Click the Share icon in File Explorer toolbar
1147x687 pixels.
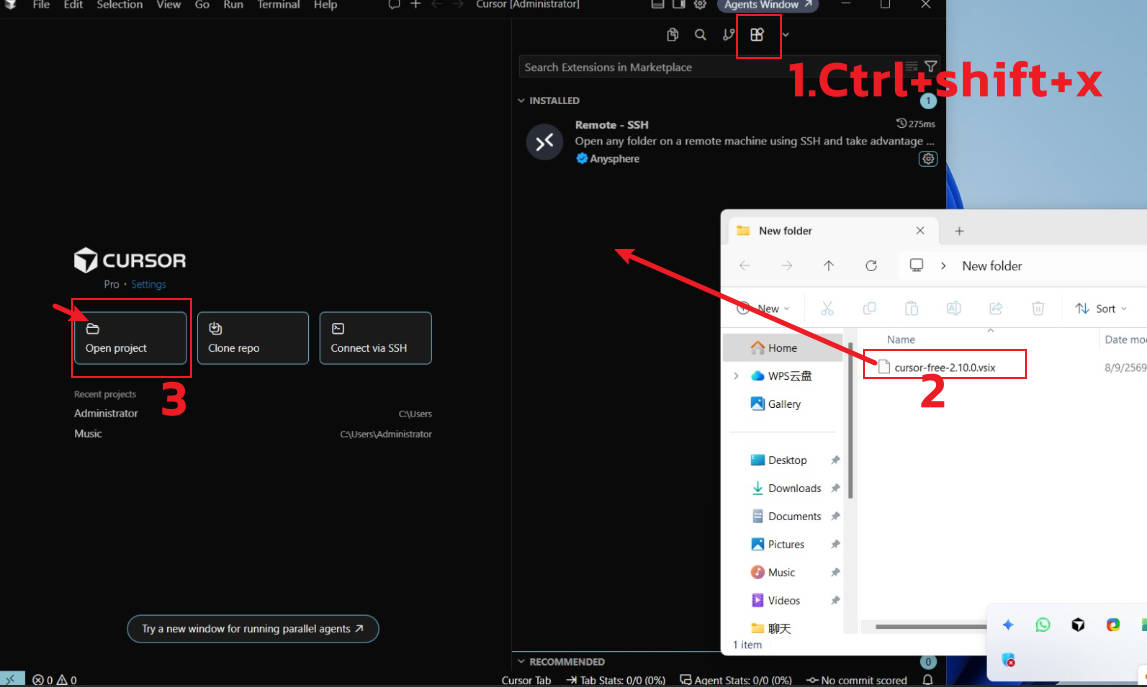pos(996,309)
